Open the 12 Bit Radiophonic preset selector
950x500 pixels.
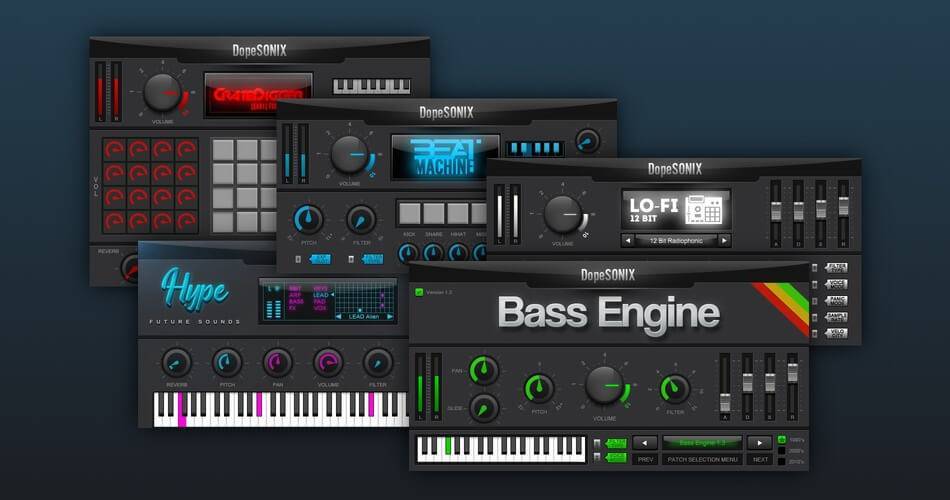[676, 241]
